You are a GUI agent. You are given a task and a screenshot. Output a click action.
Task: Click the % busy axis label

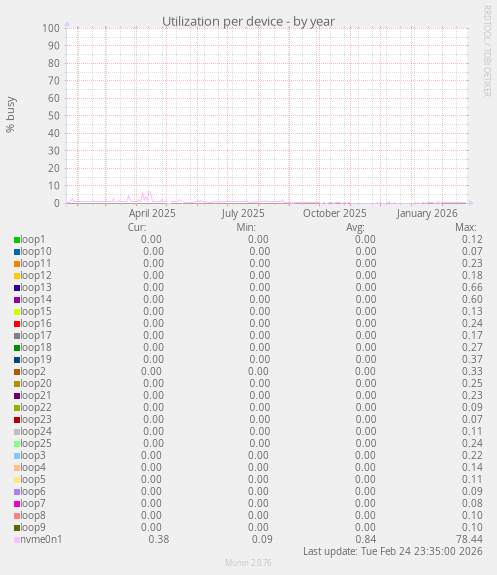click(x=11, y=114)
